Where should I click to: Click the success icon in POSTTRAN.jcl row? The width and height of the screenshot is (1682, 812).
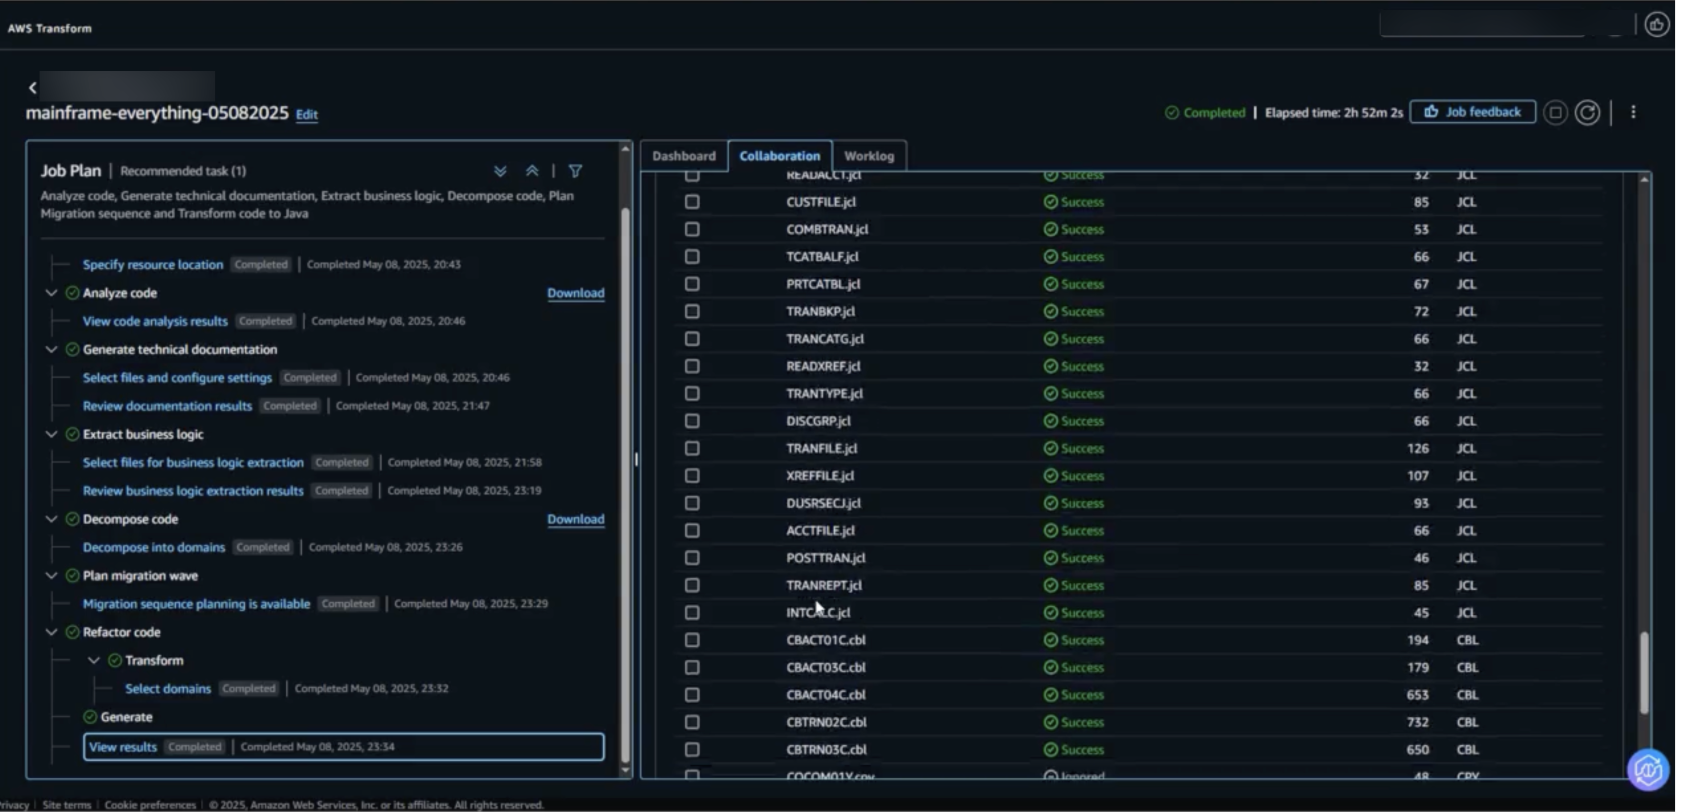click(1050, 558)
